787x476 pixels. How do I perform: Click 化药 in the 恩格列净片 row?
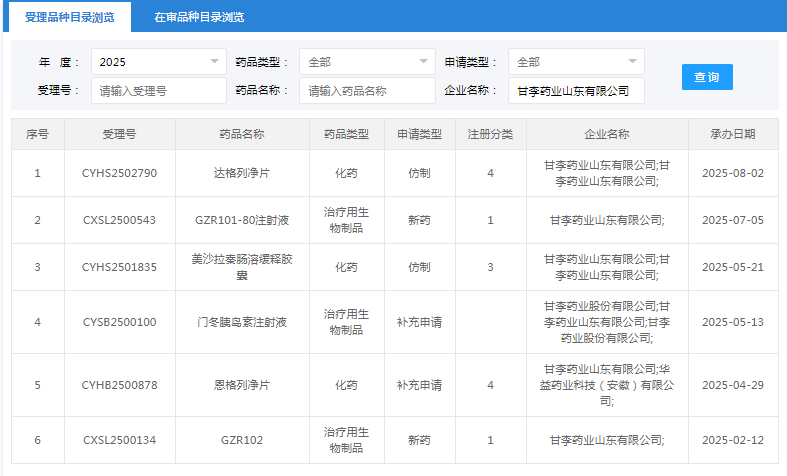pyautogui.click(x=346, y=385)
